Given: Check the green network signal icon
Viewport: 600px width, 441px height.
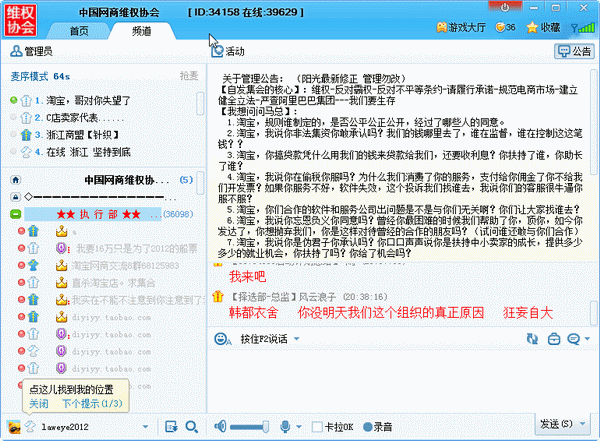Looking at the screenshot, I should click(x=583, y=27).
